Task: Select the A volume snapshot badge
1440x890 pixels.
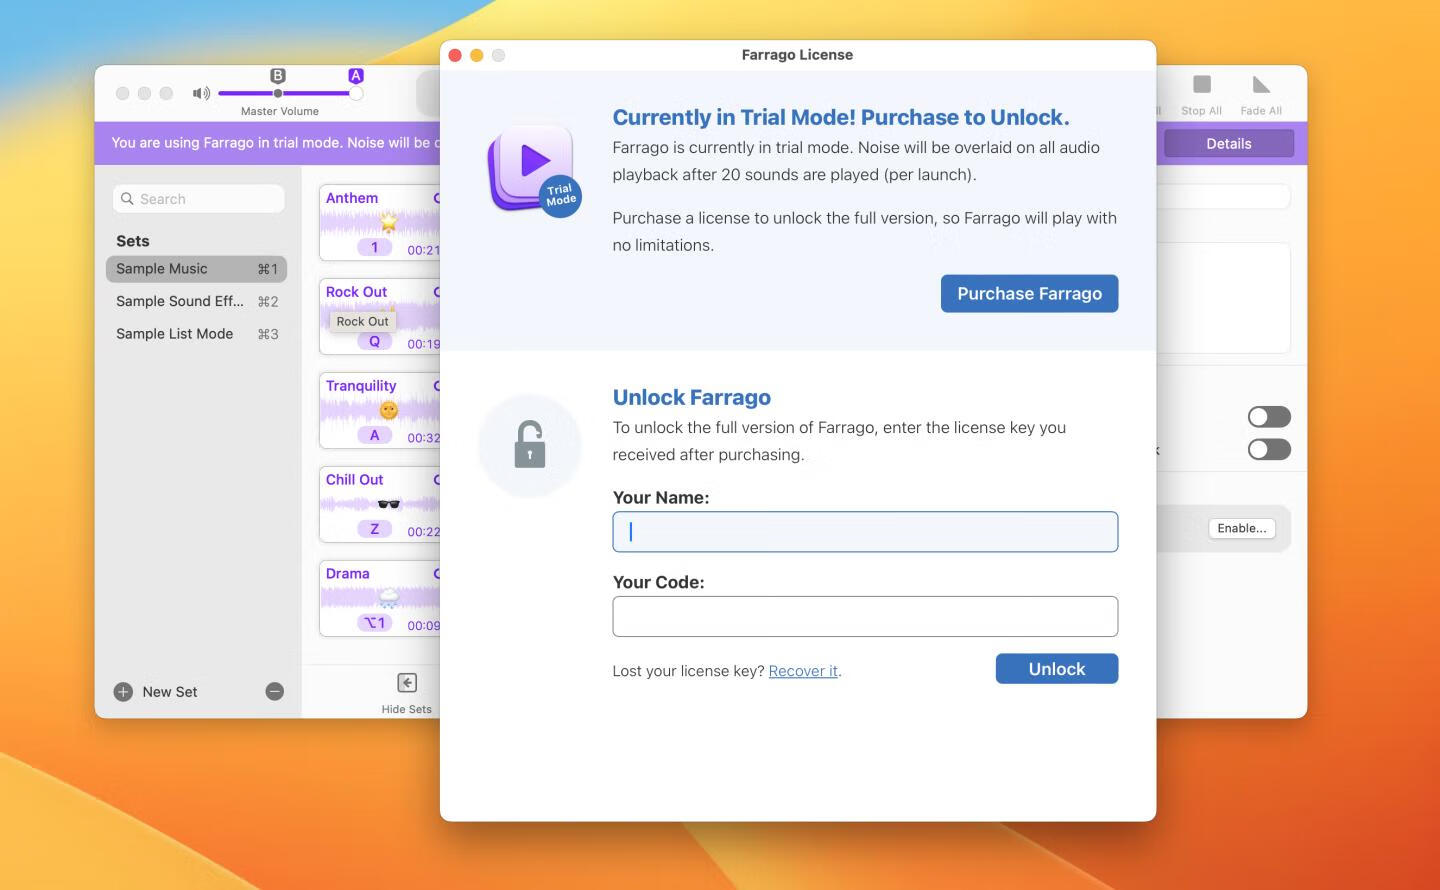Action: (x=355, y=75)
